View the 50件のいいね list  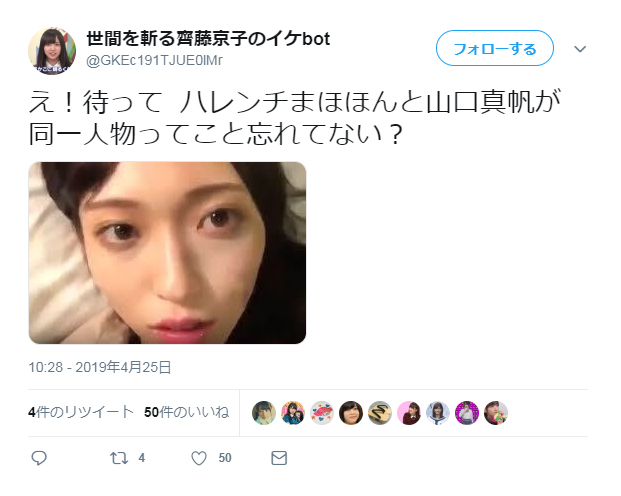click(x=187, y=412)
